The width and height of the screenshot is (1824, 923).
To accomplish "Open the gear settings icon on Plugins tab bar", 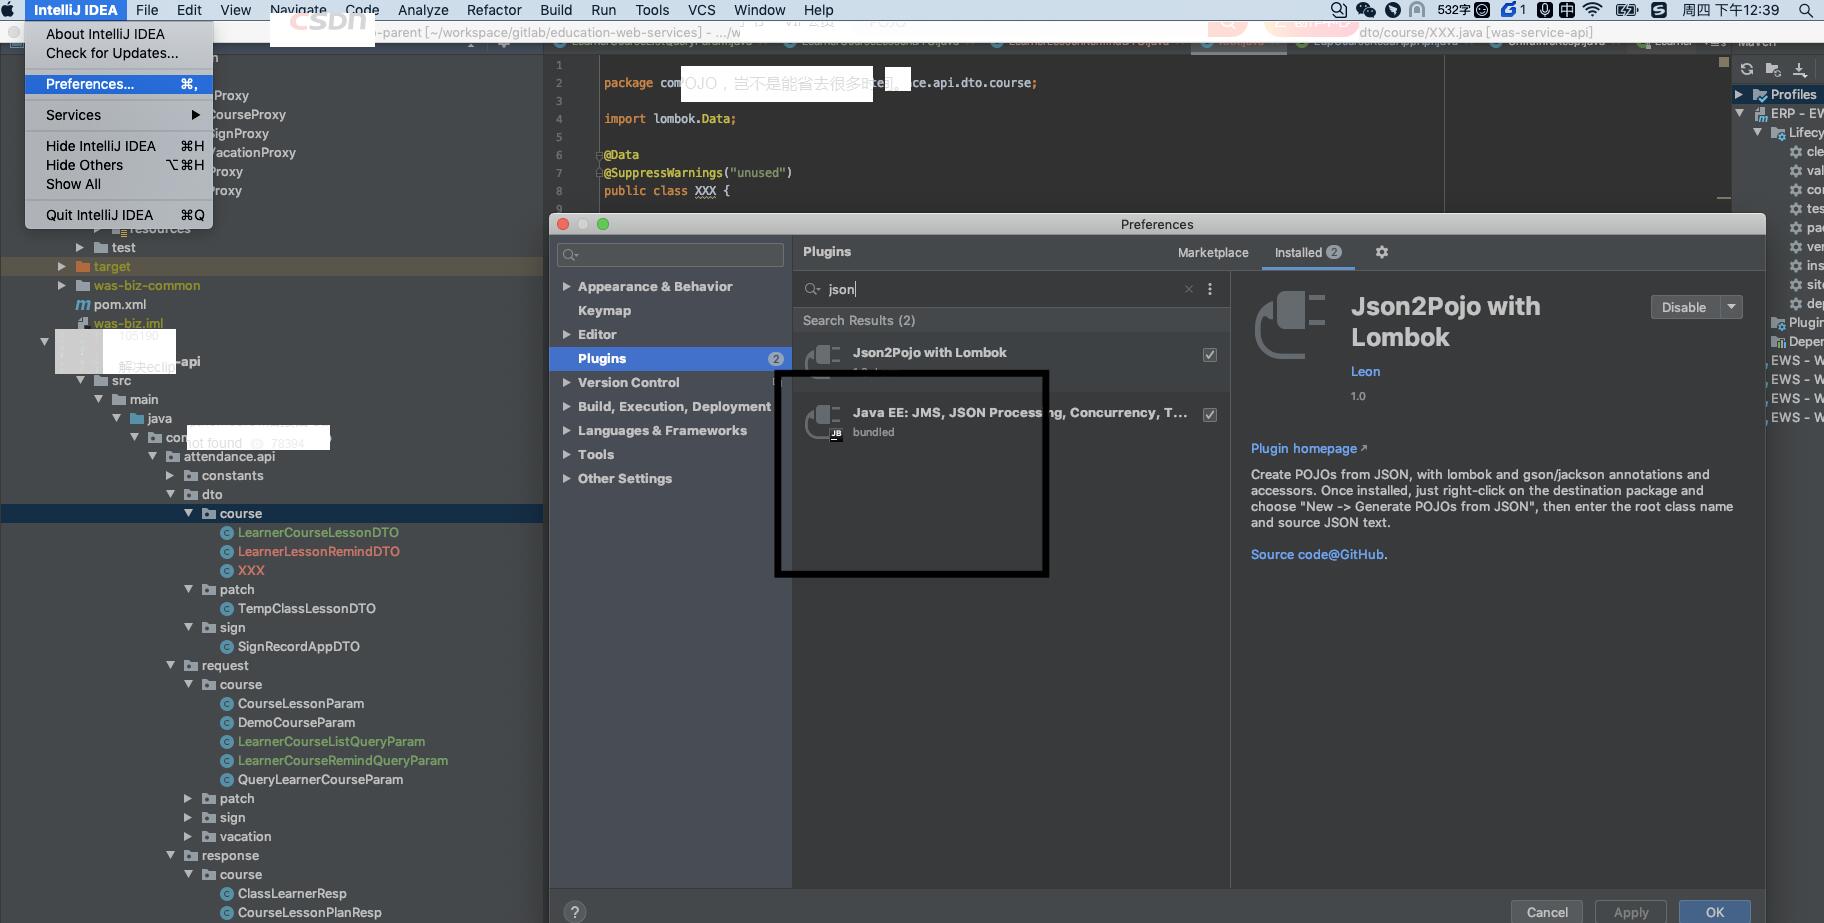I will 1383,252.
